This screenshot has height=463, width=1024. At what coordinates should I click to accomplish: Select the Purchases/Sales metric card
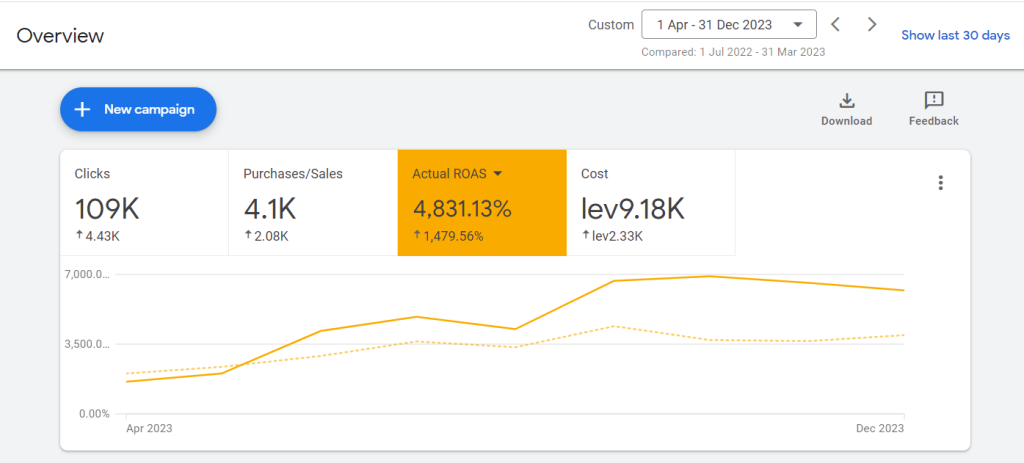tap(313, 202)
